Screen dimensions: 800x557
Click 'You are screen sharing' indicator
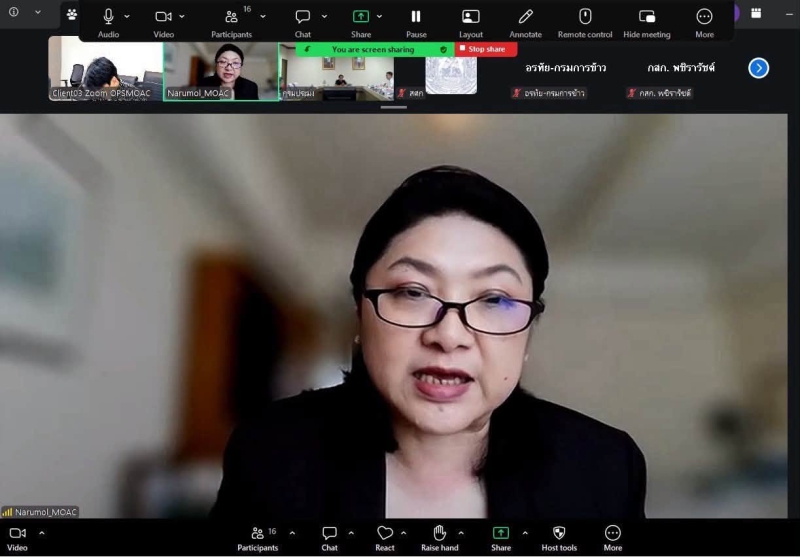pos(372,49)
